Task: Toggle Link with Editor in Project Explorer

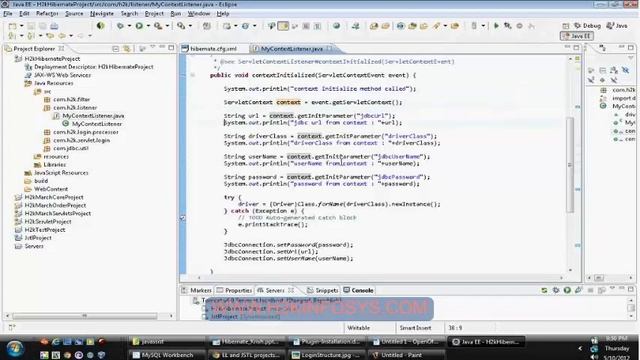Action: pos(127,49)
